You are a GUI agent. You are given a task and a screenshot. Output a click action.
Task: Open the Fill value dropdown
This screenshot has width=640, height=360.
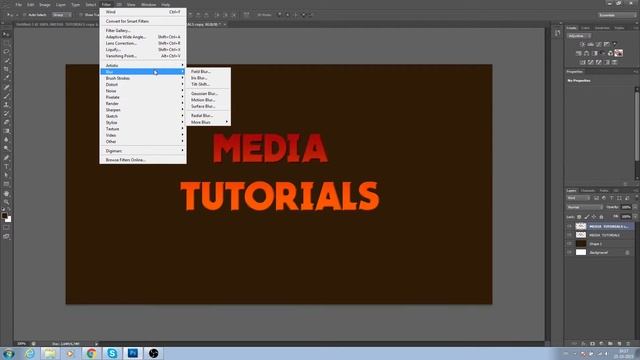pyautogui.click(x=635, y=217)
